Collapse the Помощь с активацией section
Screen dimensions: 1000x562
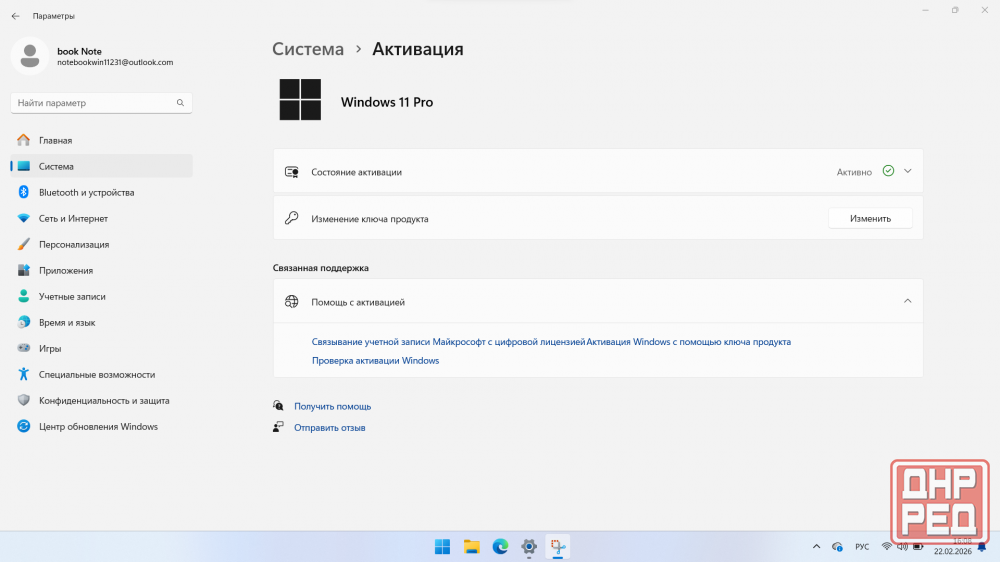coord(907,301)
